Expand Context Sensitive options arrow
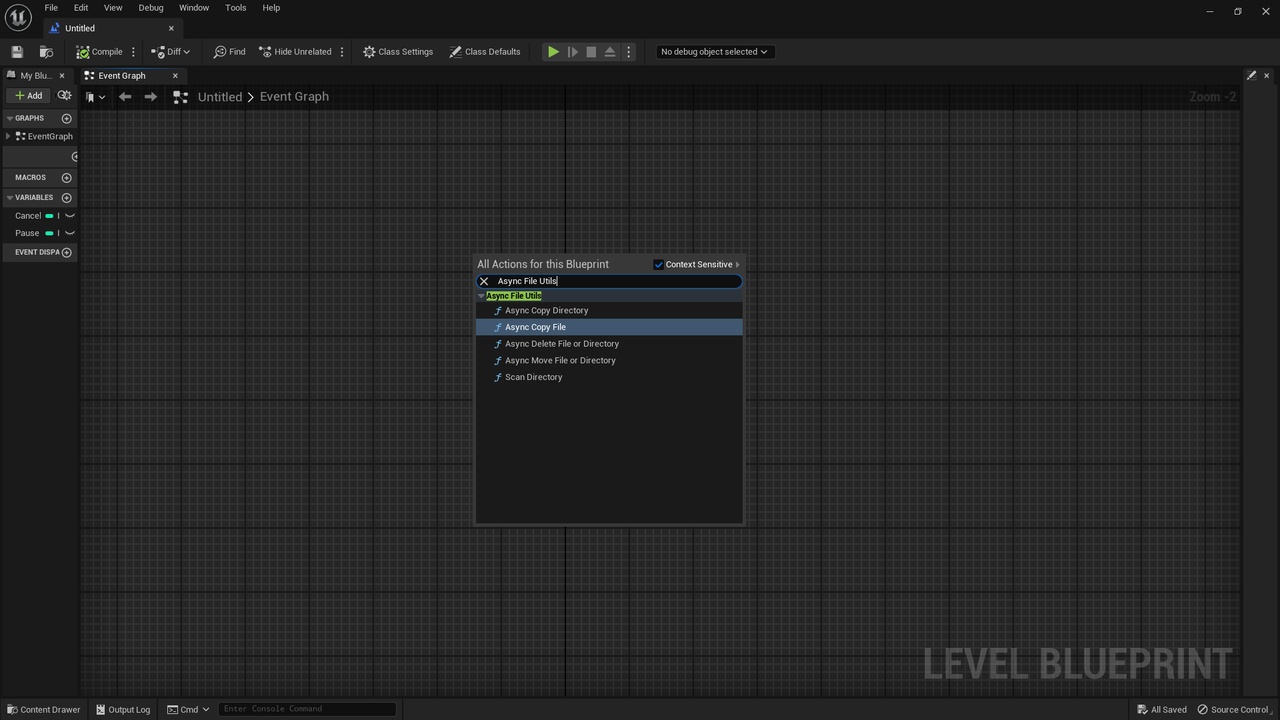This screenshot has height=720, width=1280. (738, 265)
